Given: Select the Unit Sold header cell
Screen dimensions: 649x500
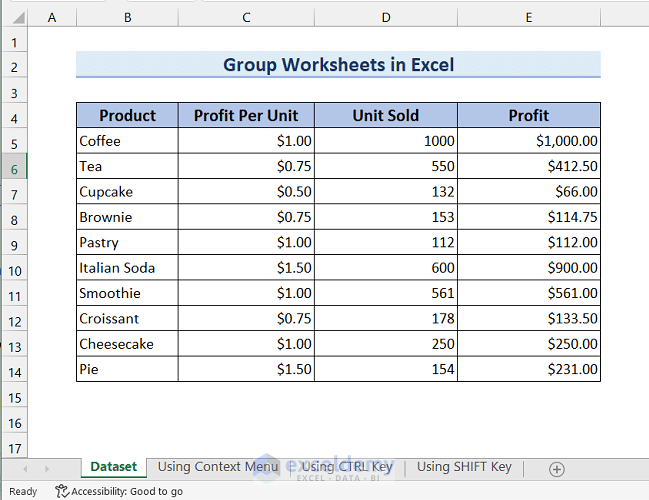Looking at the screenshot, I should pyautogui.click(x=385, y=115).
